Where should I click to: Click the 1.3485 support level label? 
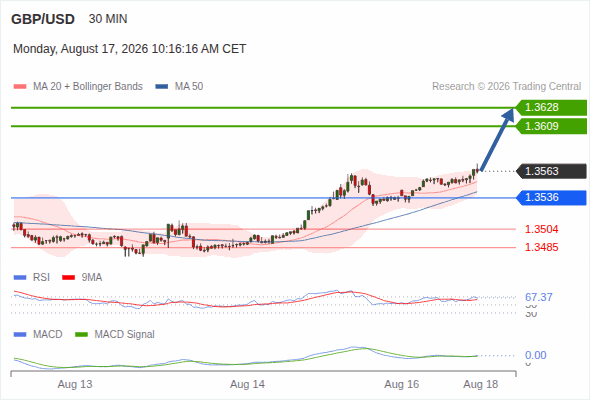pyautogui.click(x=541, y=248)
